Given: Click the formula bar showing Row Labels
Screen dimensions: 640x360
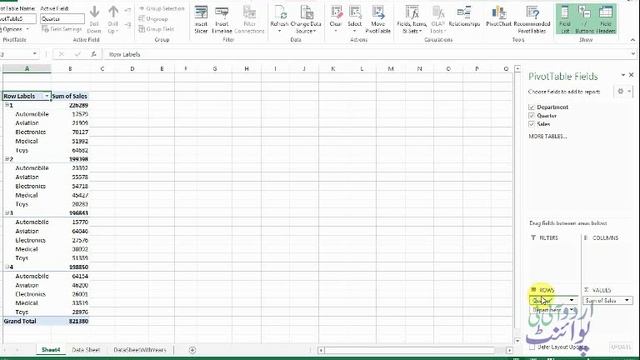Looking at the screenshot, I should (x=367, y=54).
